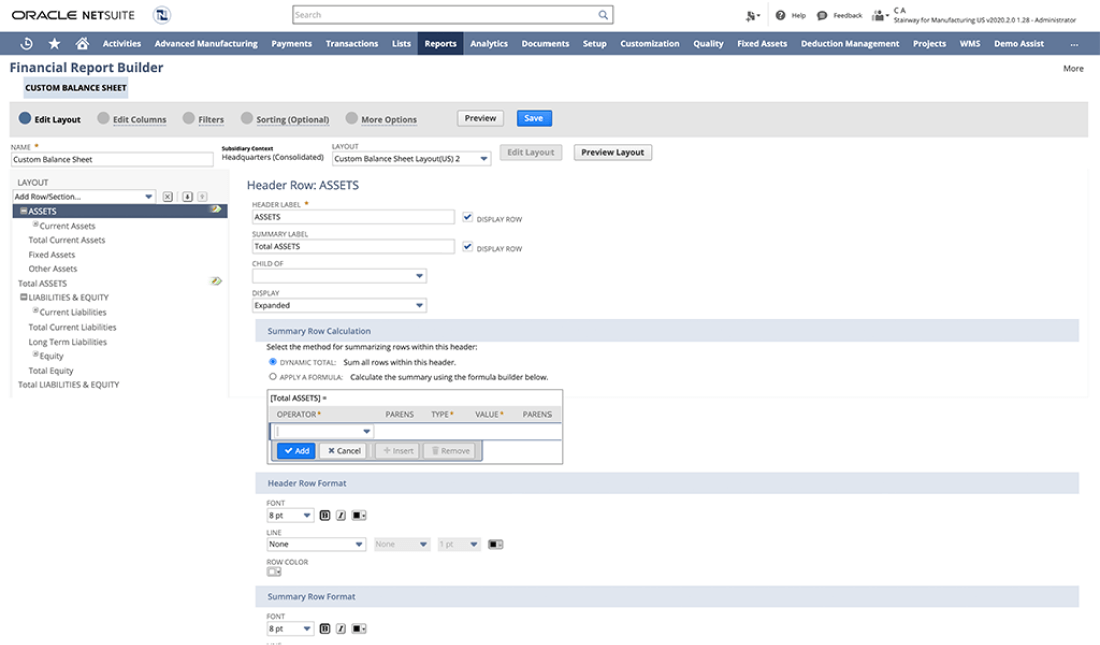Screen dimensions: 1100x645
Task: Select the Dynamic Total radio button
Action: (x=273, y=360)
